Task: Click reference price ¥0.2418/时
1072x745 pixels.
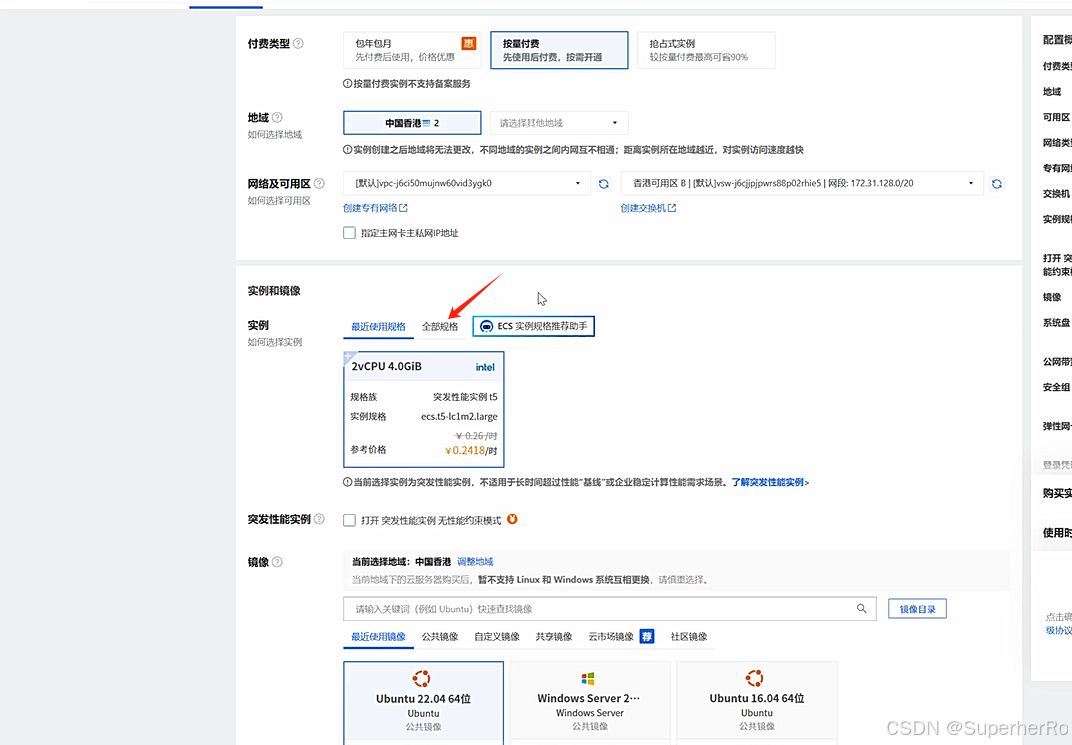Action: pyautogui.click(x=470, y=450)
